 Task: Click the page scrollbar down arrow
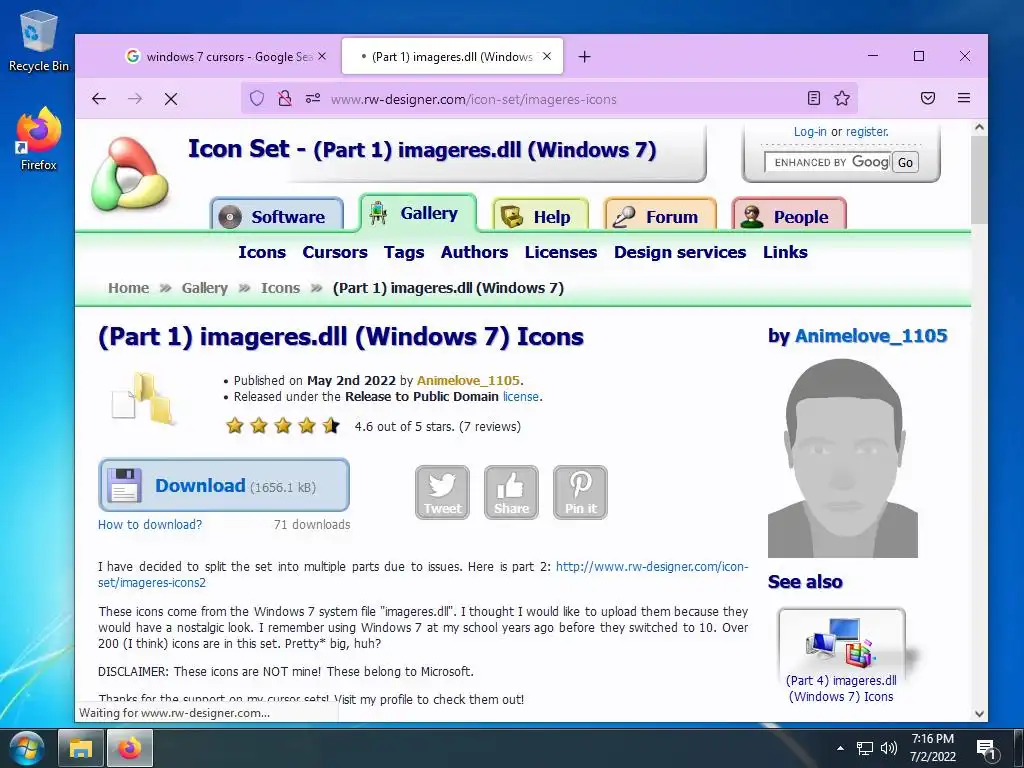pyautogui.click(x=979, y=714)
